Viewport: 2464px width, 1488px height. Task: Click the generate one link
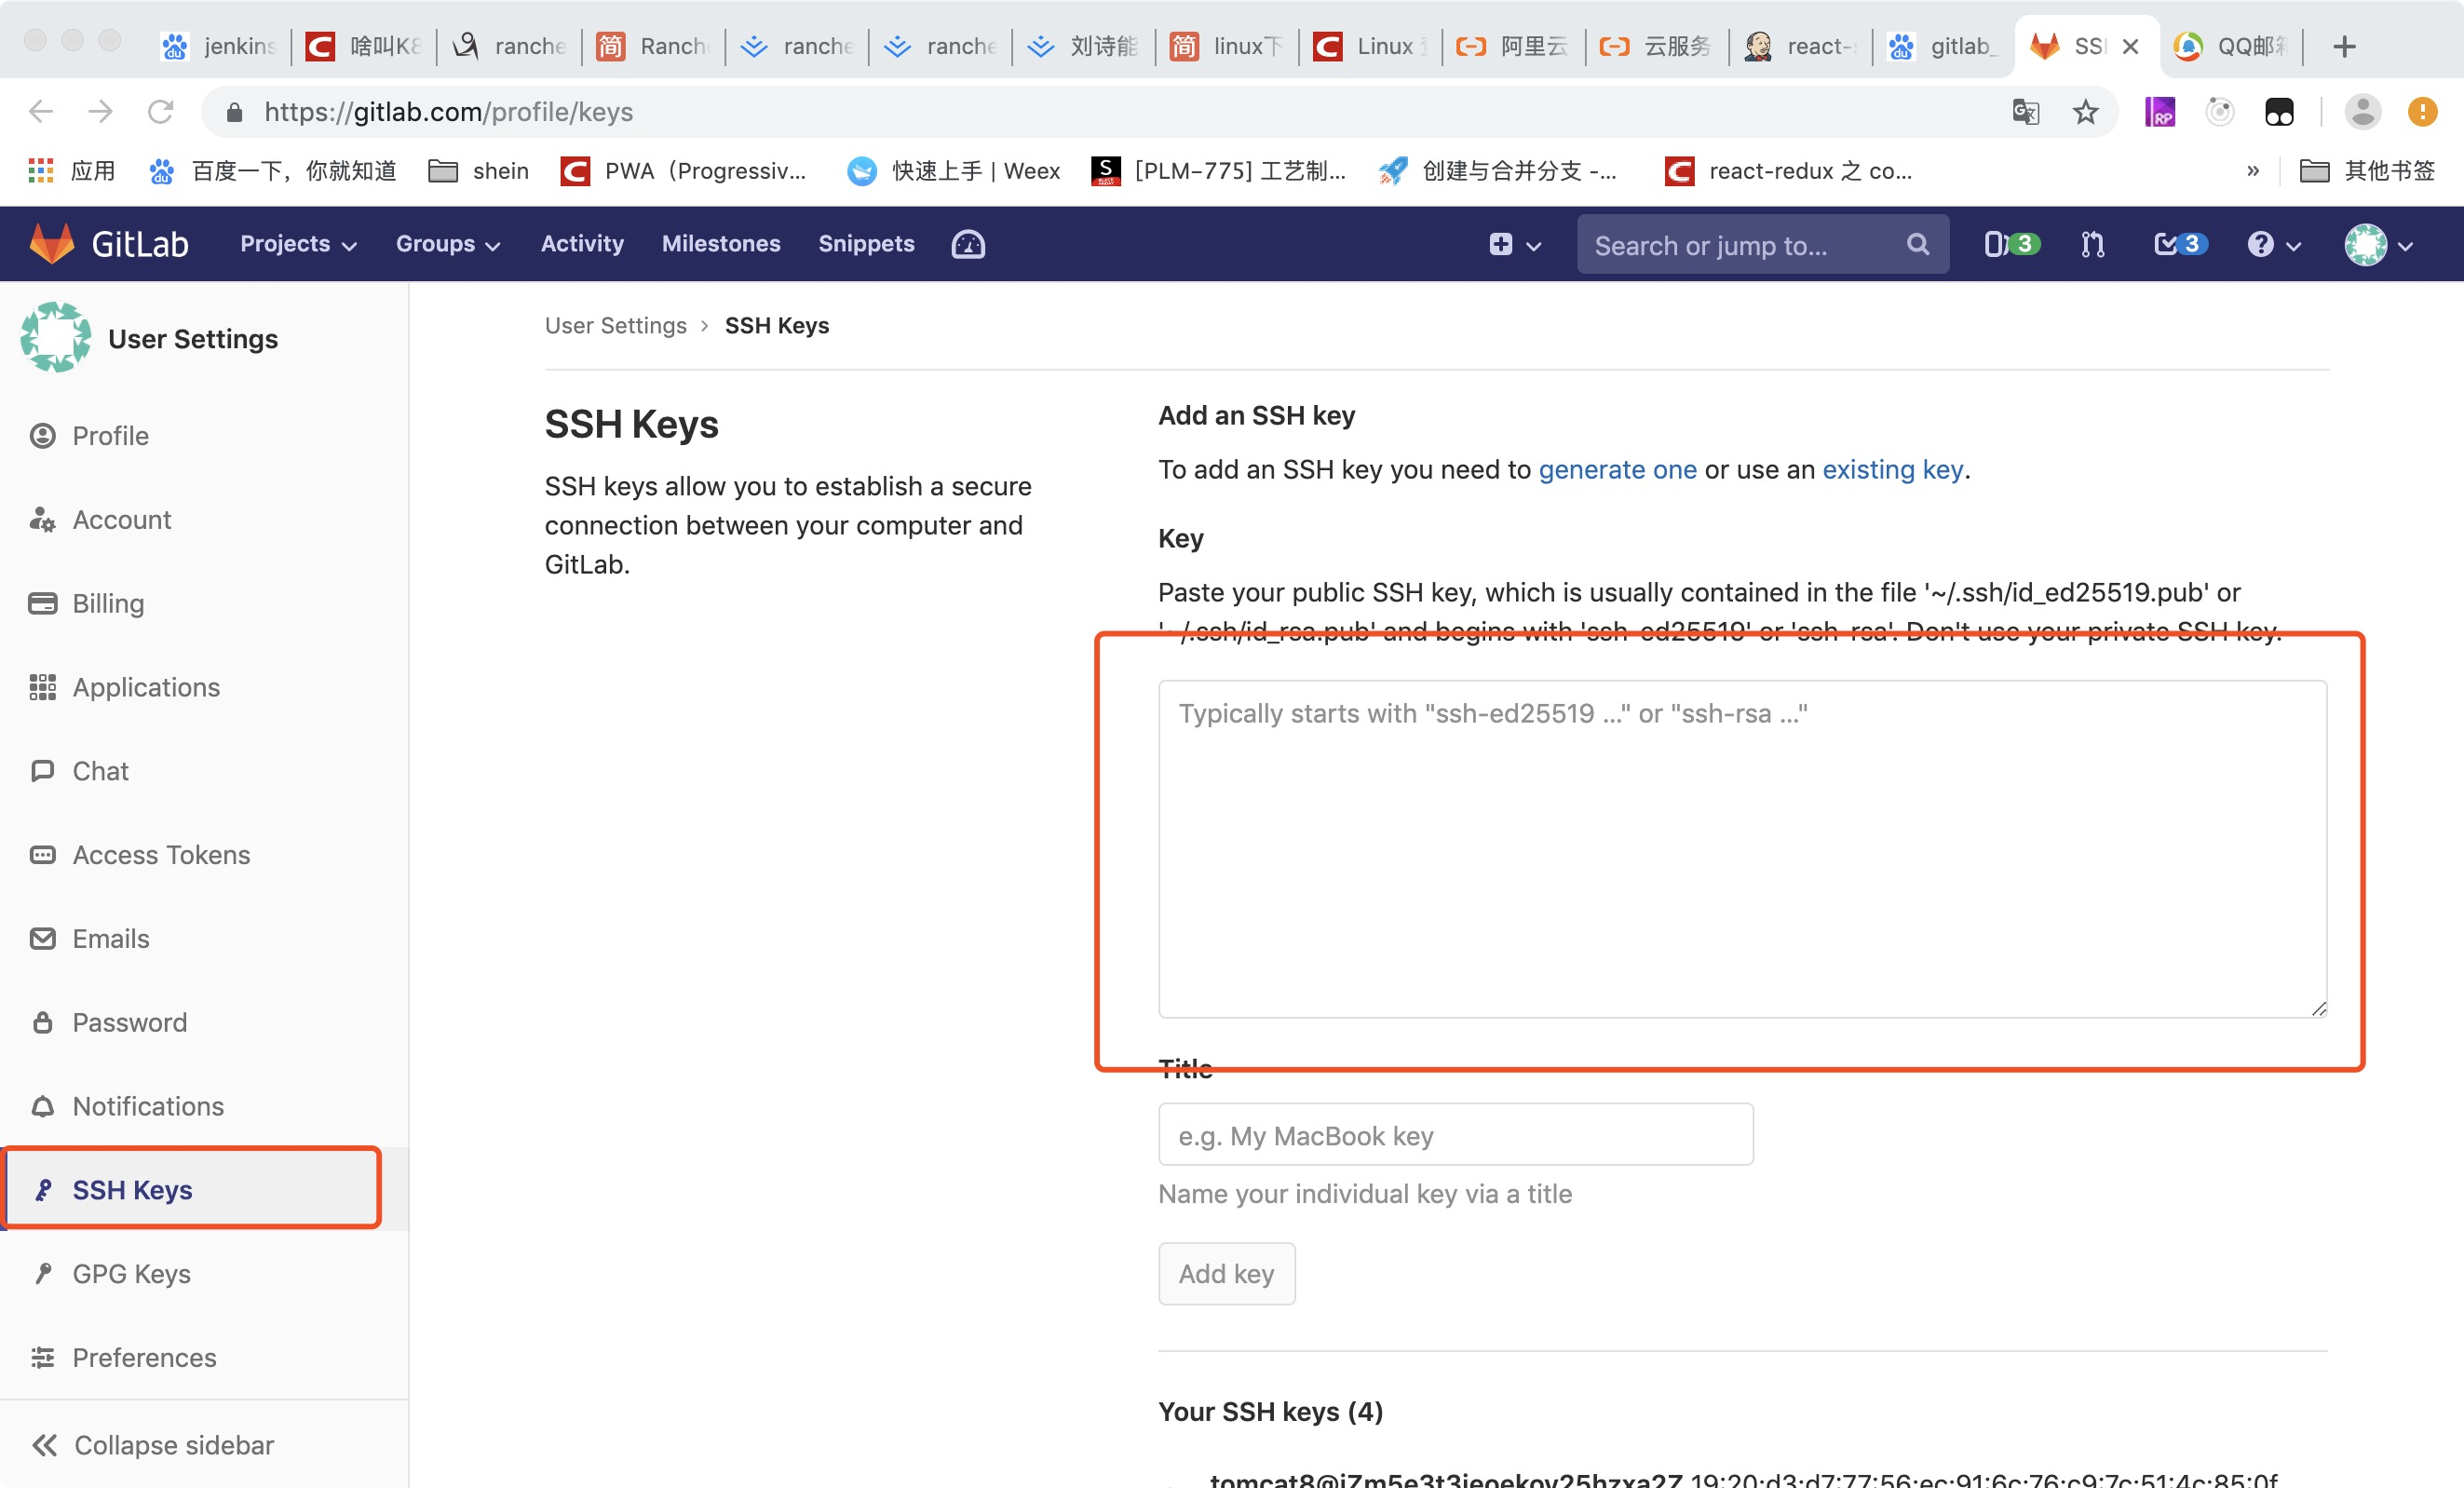(x=1616, y=469)
